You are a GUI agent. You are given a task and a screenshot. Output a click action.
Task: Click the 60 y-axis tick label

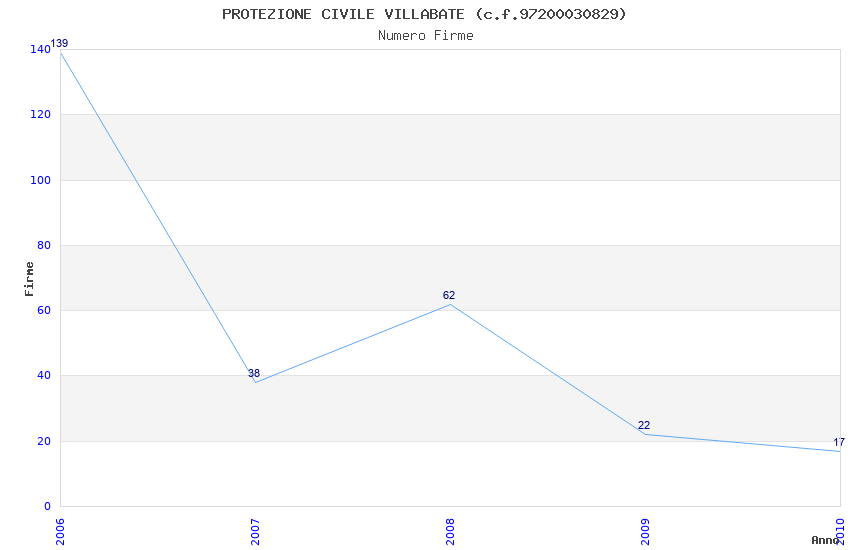43,311
